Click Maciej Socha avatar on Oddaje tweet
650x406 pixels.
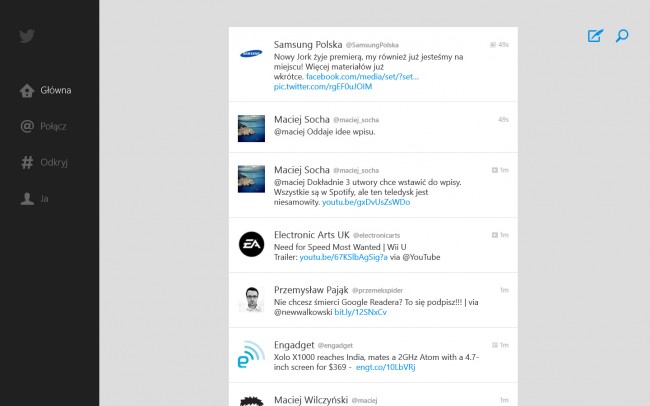(251, 129)
